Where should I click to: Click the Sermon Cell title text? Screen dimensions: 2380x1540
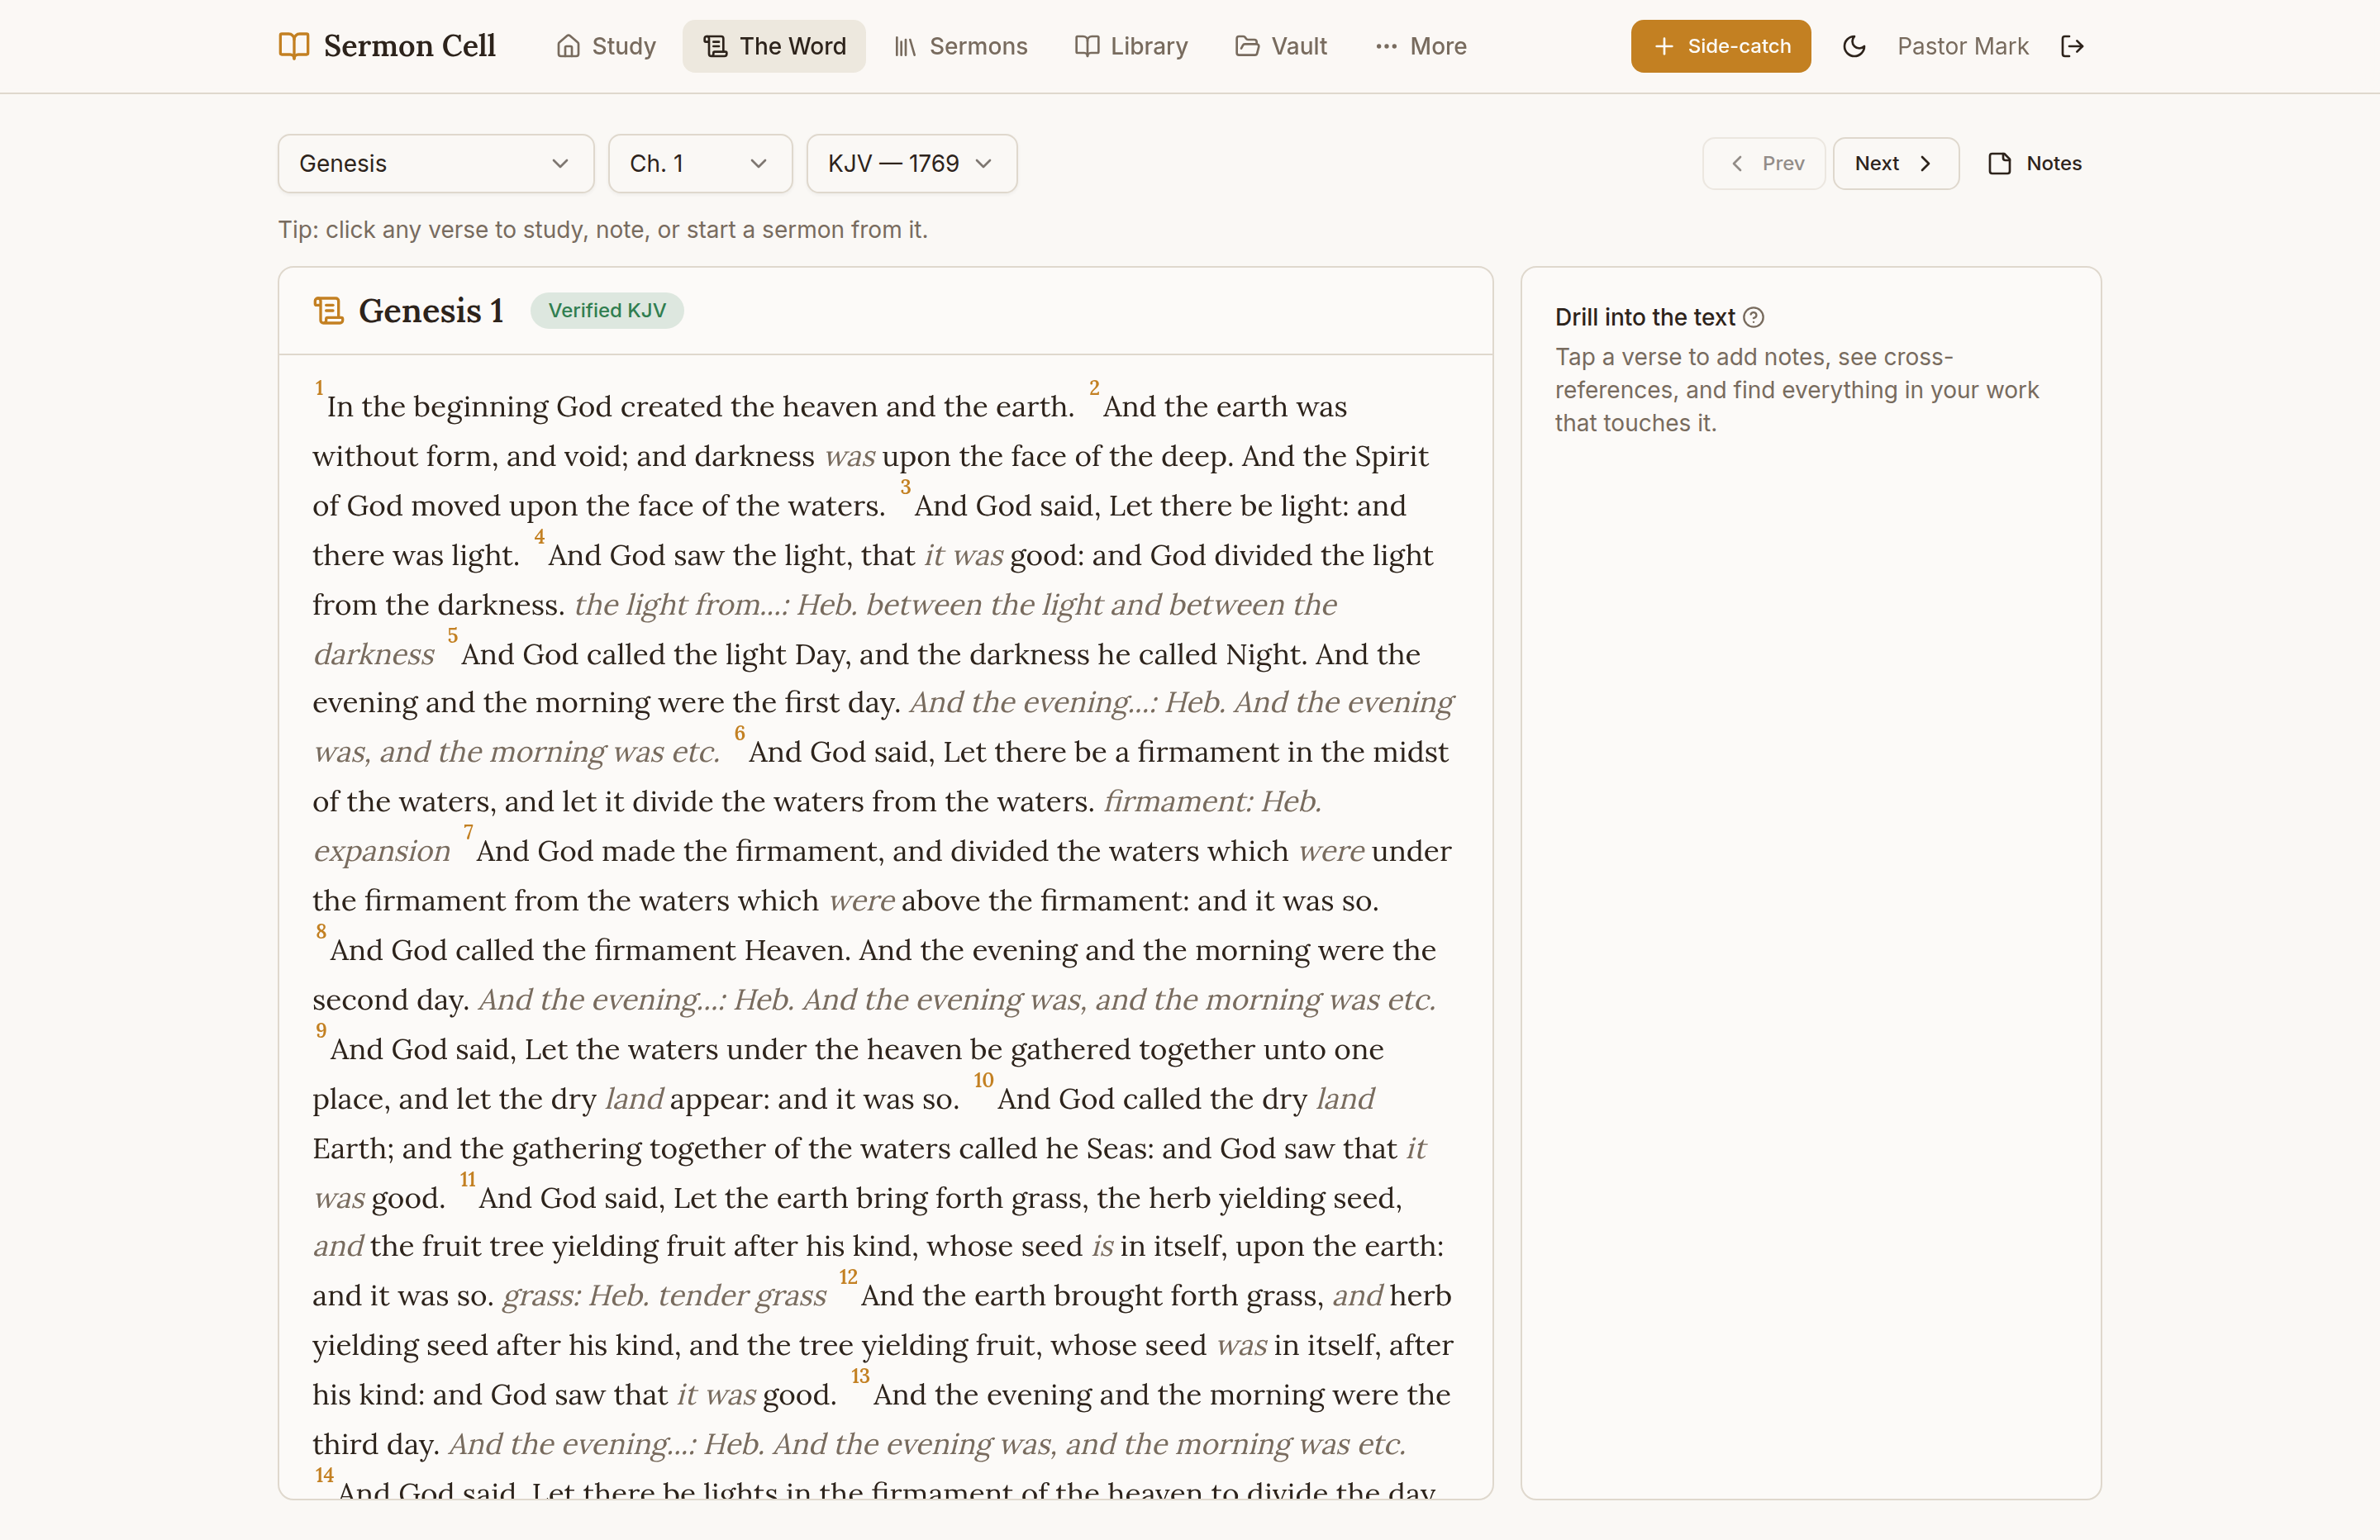[x=410, y=46]
